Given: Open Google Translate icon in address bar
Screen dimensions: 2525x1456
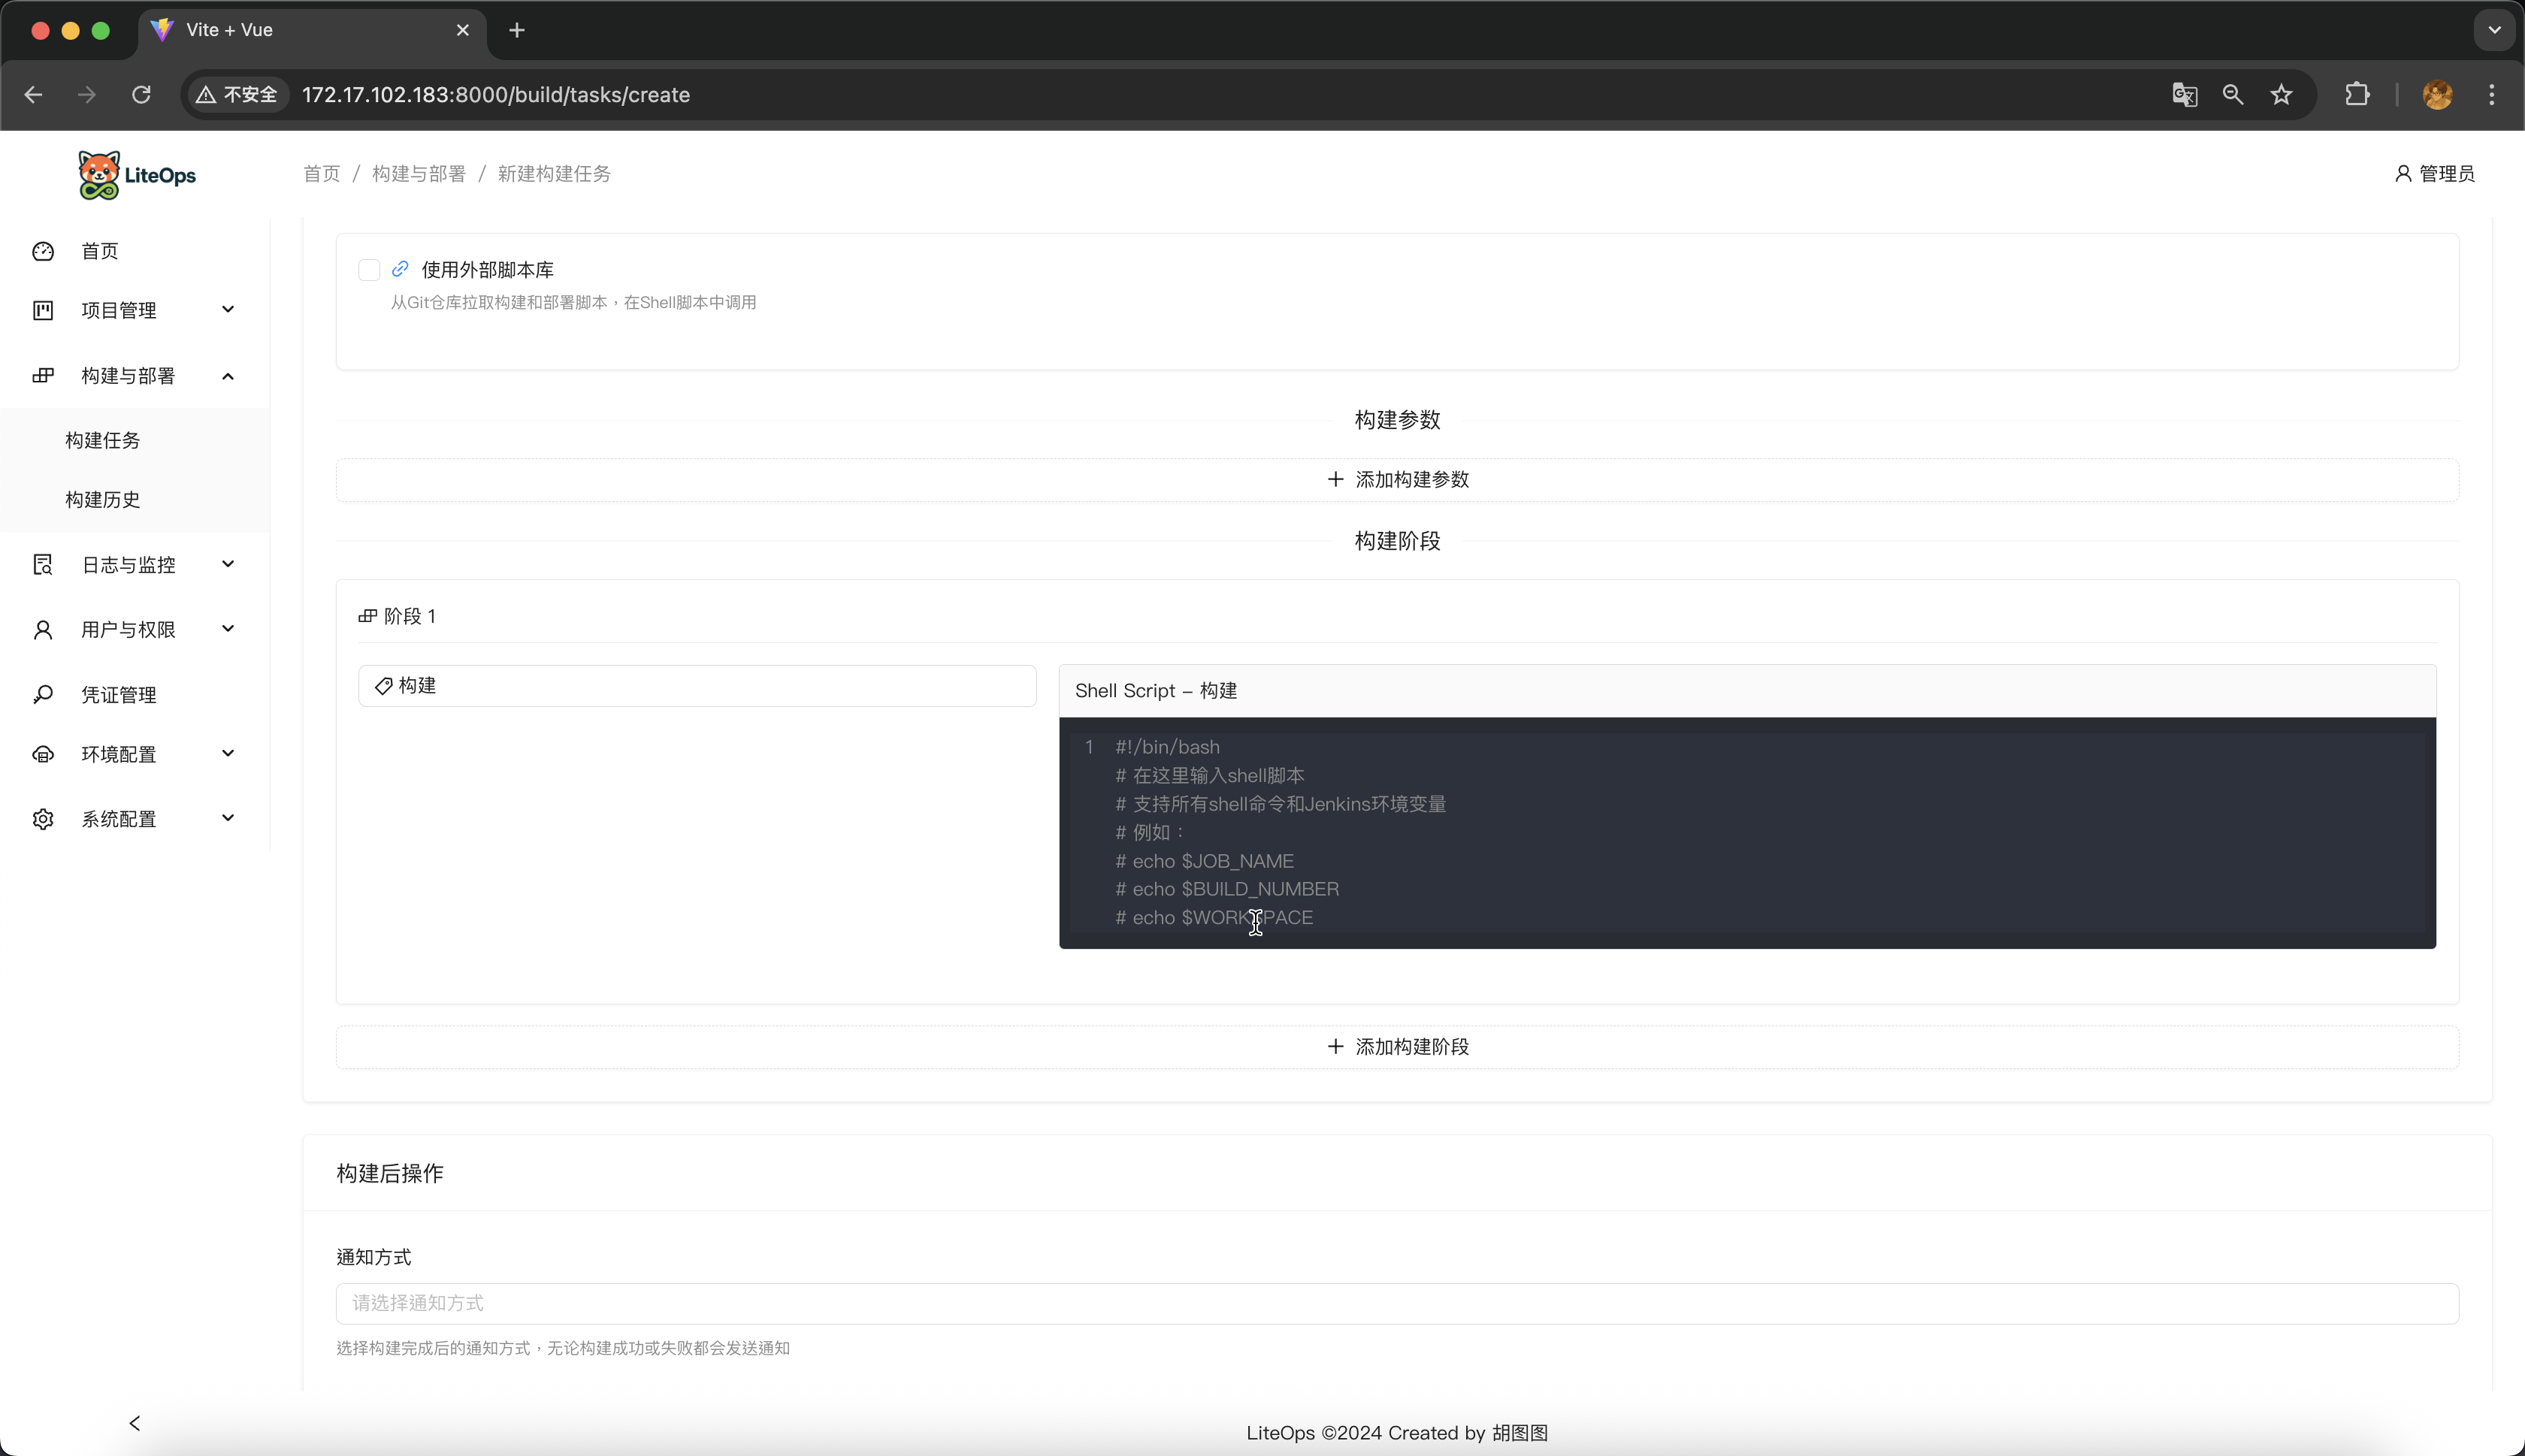Looking at the screenshot, I should pos(2184,95).
